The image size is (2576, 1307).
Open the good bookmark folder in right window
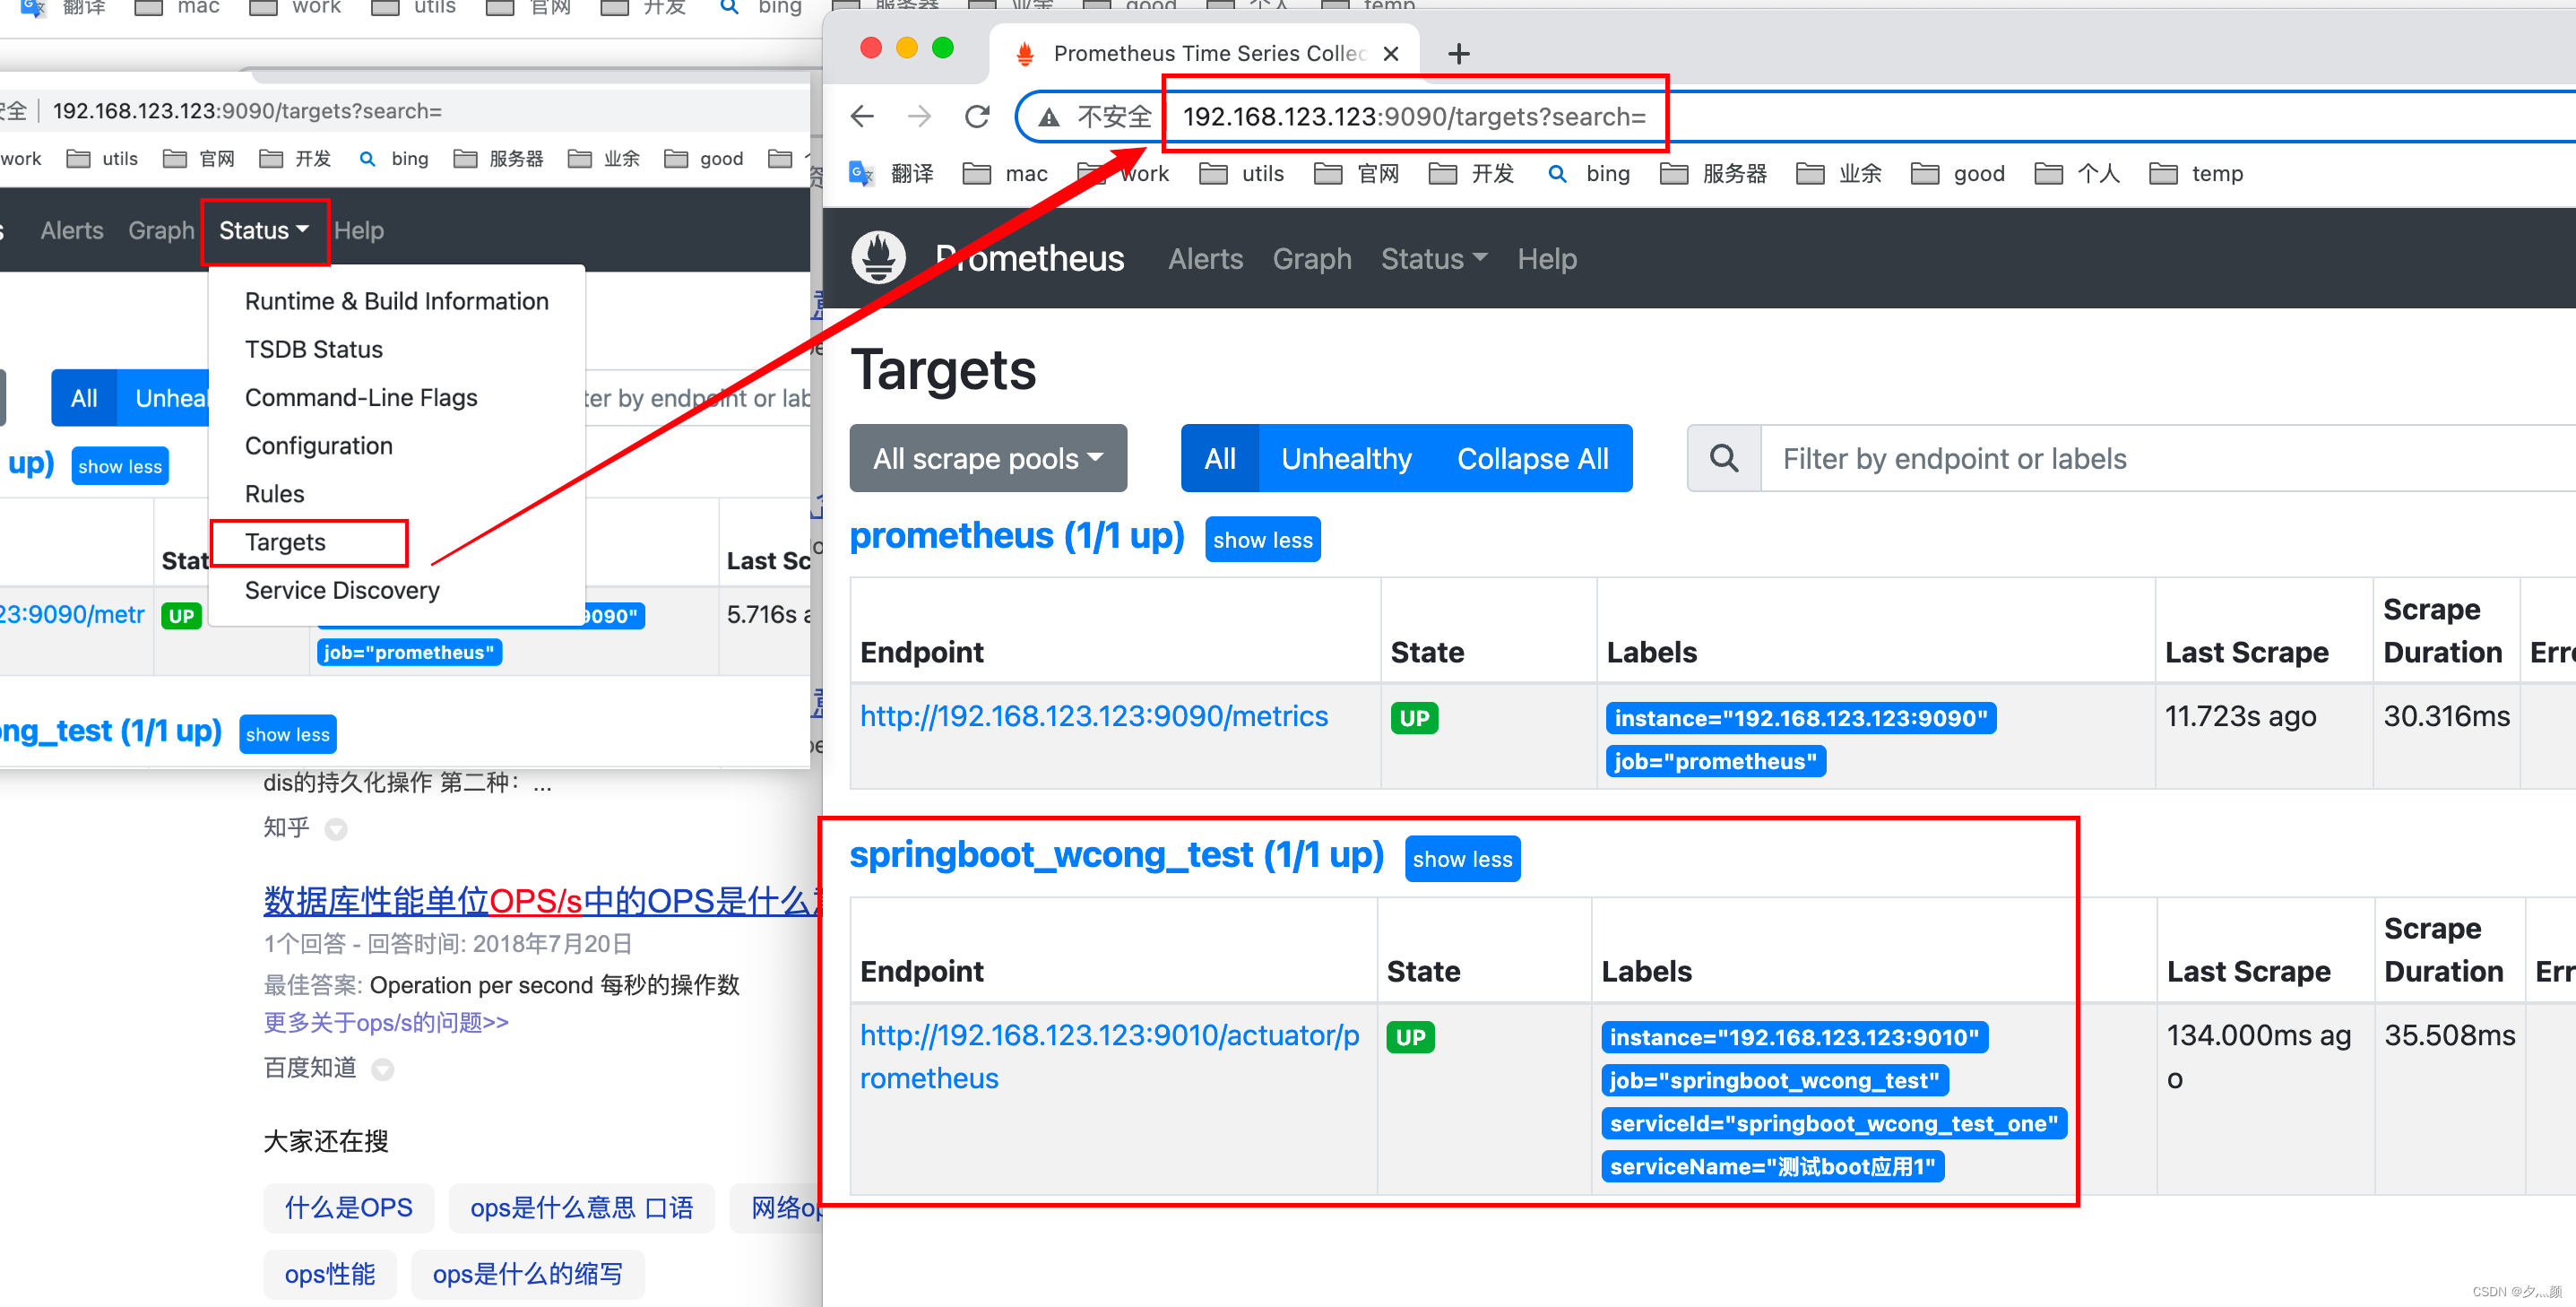coord(1958,174)
